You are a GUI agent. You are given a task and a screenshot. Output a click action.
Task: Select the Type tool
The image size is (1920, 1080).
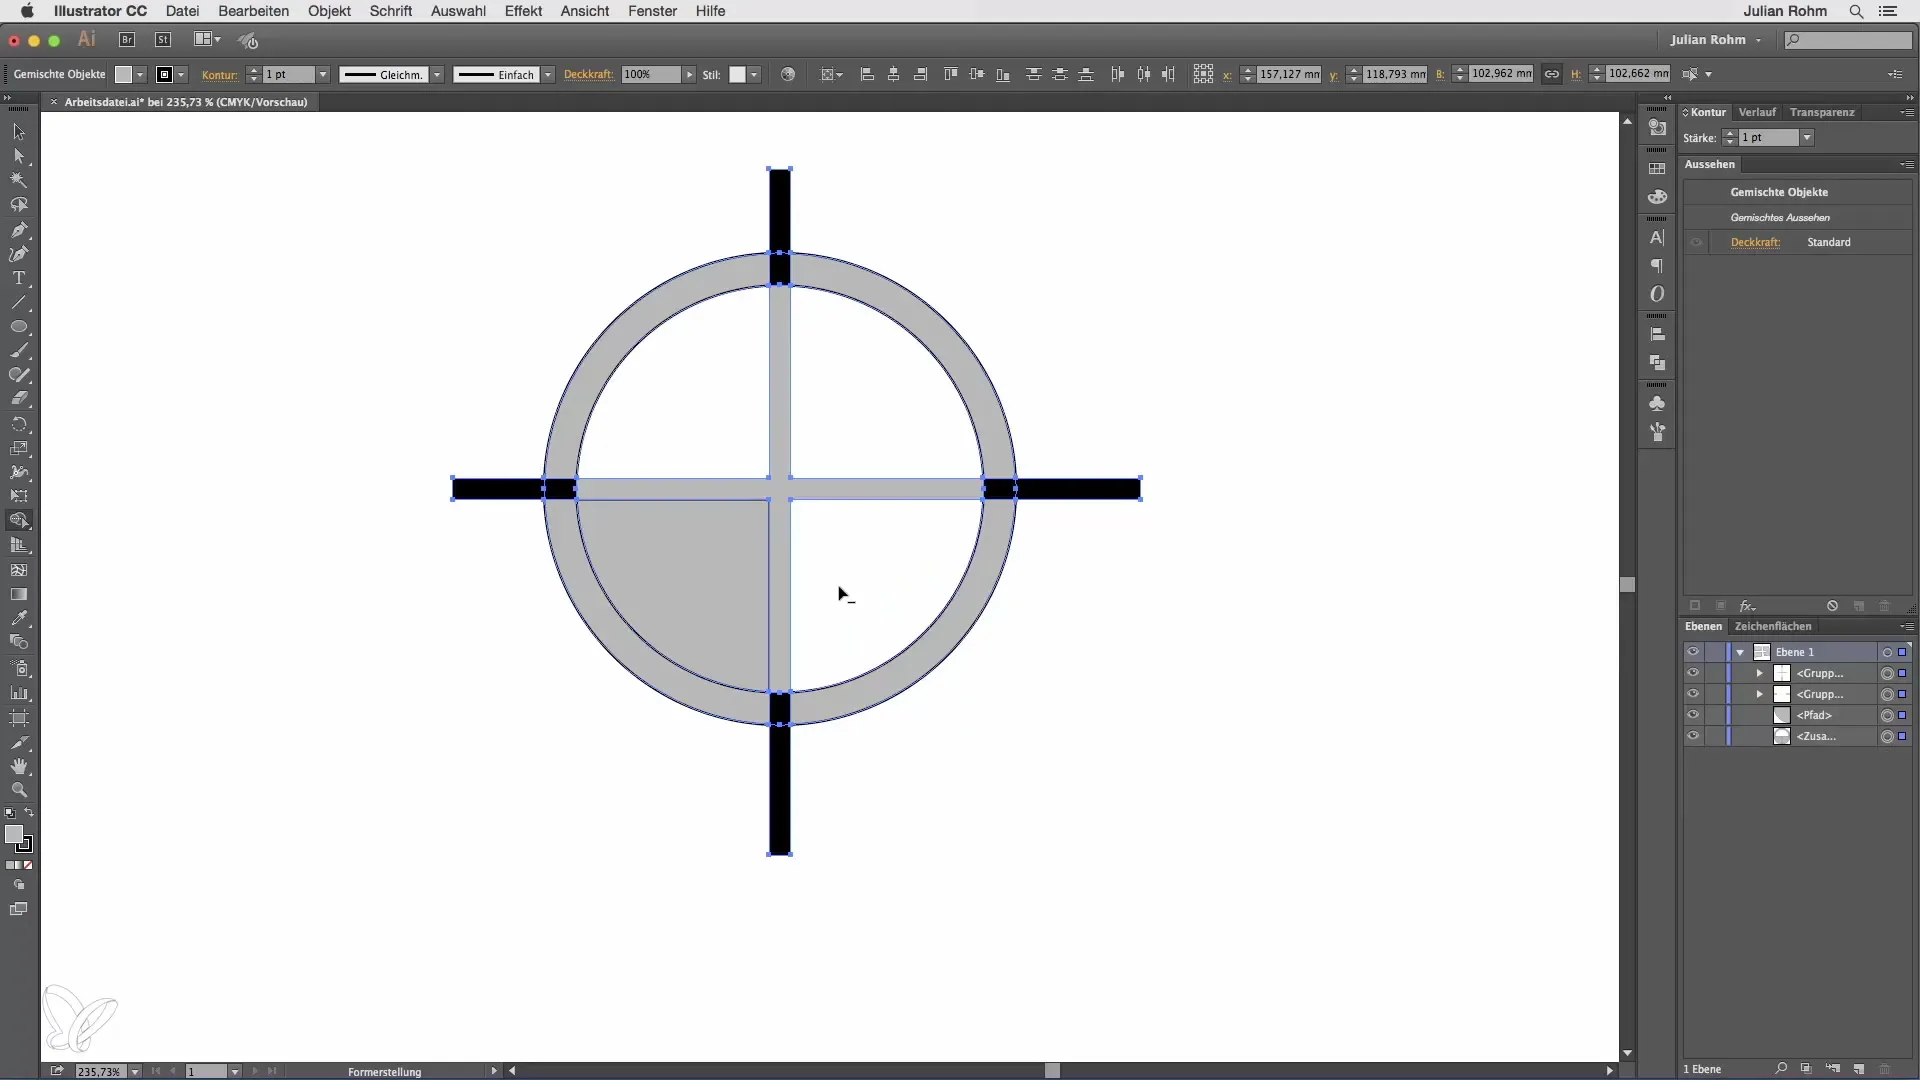click(x=19, y=278)
